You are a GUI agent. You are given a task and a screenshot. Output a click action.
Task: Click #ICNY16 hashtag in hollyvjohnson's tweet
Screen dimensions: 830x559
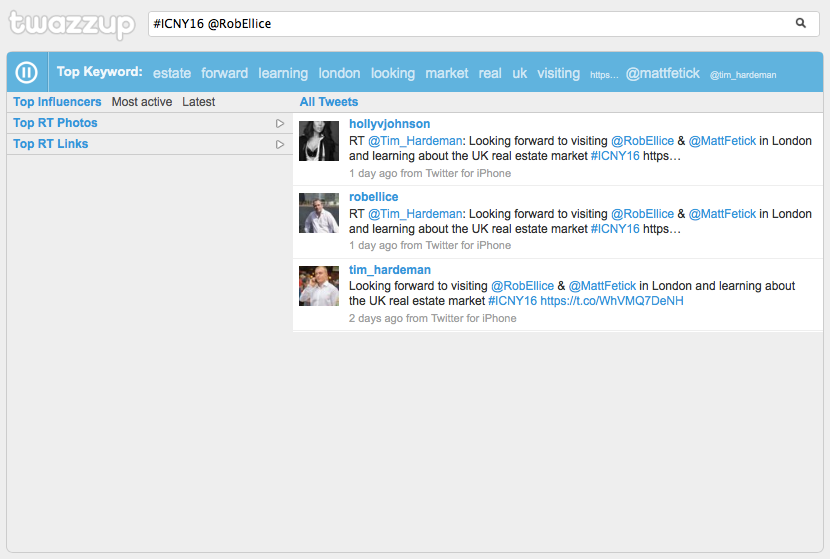coord(615,156)
